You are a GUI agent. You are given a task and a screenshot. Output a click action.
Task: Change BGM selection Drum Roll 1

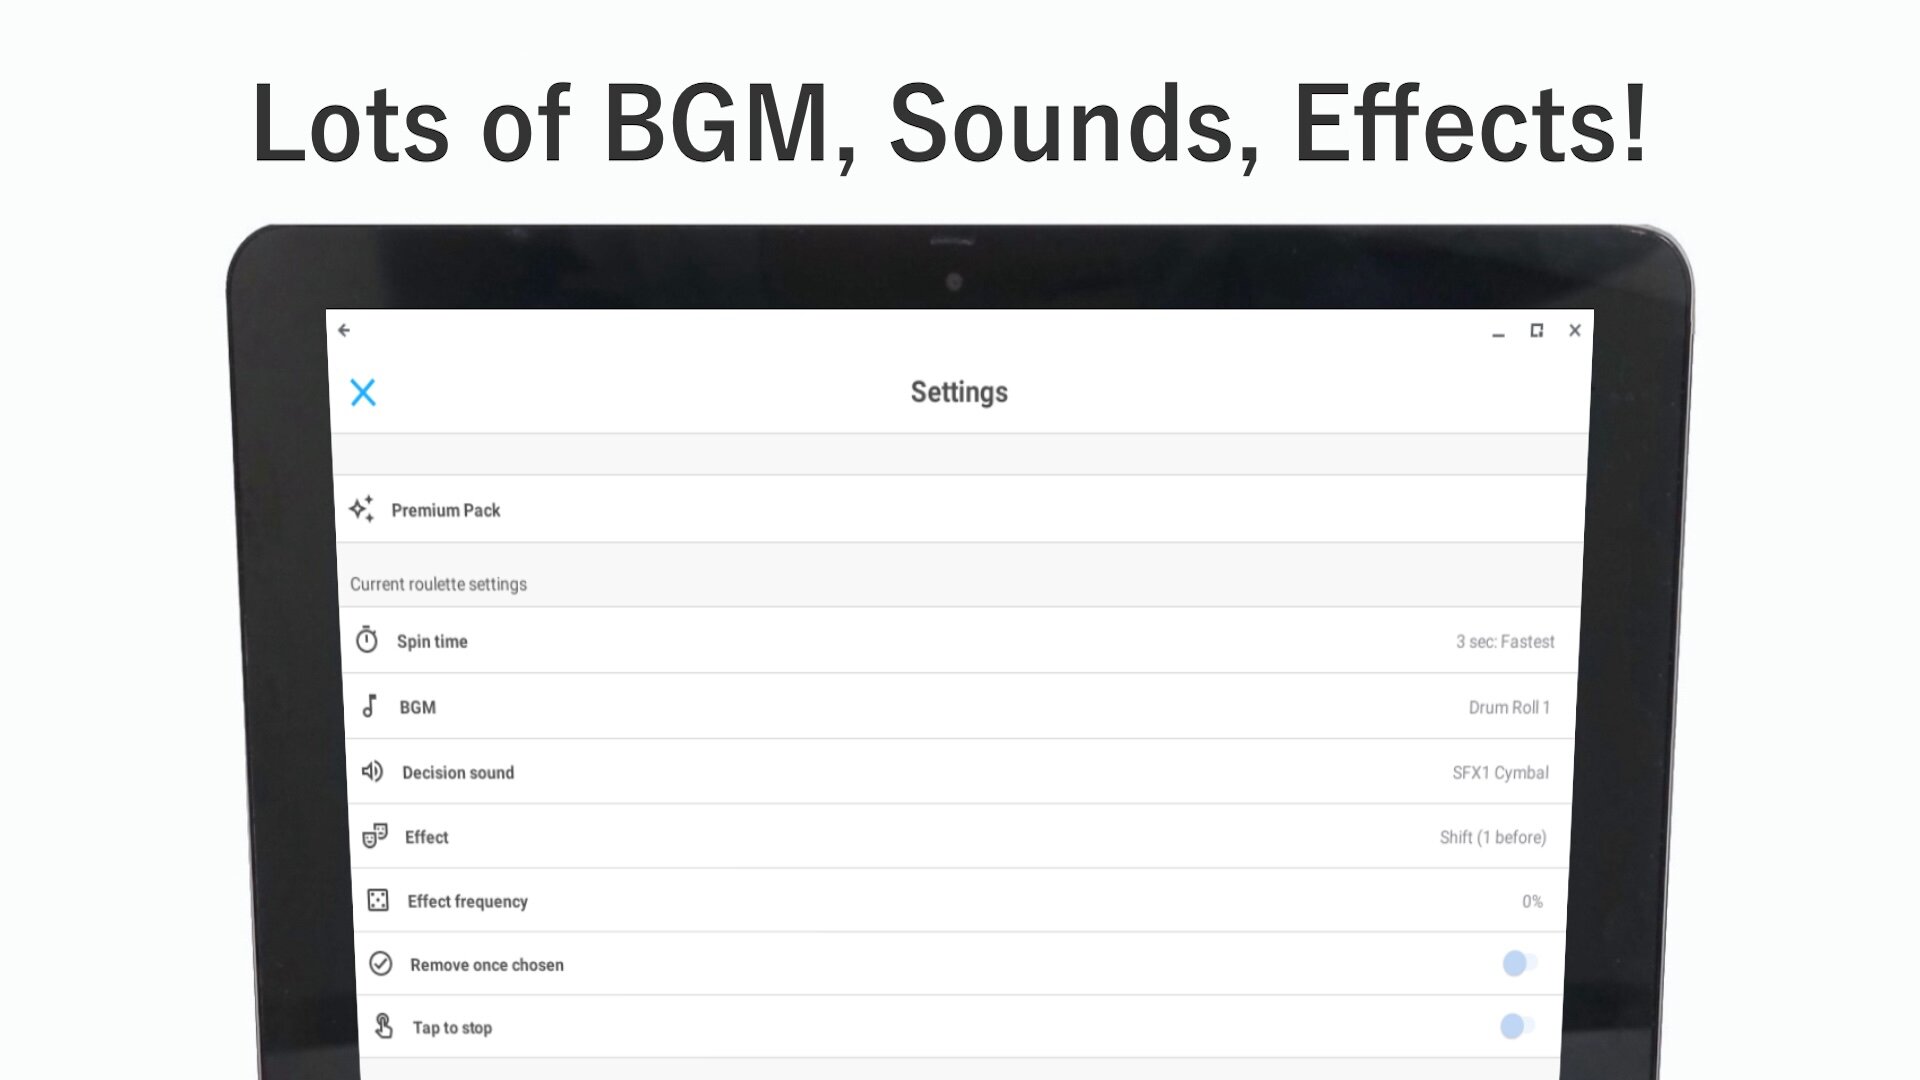click(1508, 707)
